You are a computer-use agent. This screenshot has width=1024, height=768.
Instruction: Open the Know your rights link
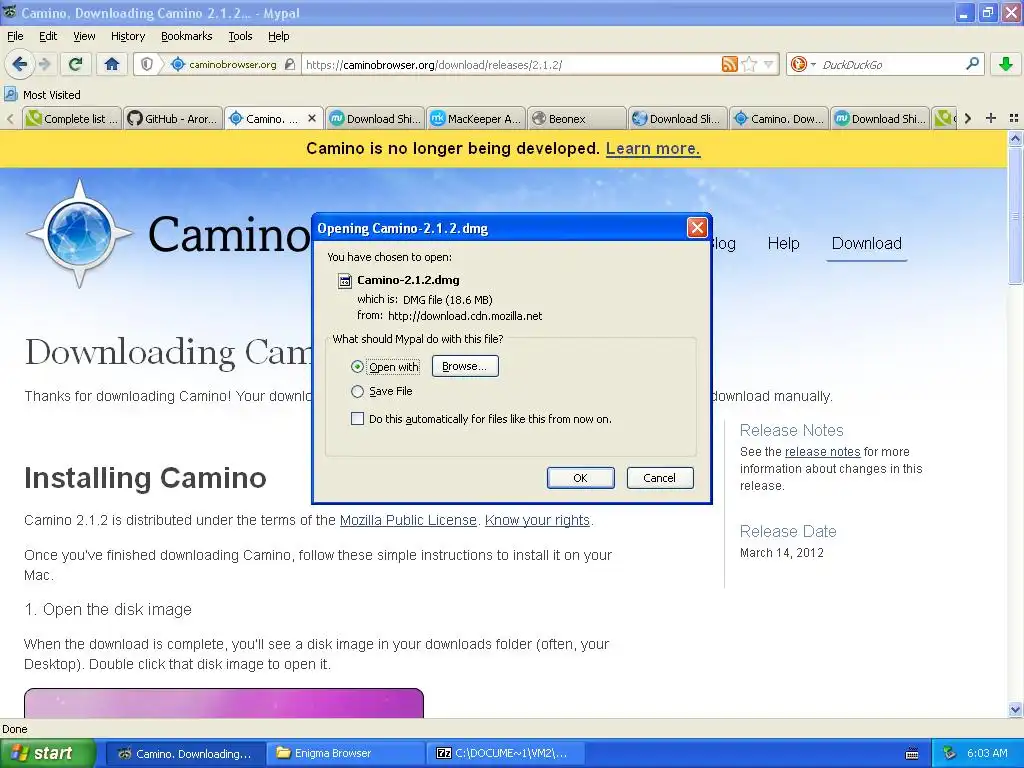[537, 520]
